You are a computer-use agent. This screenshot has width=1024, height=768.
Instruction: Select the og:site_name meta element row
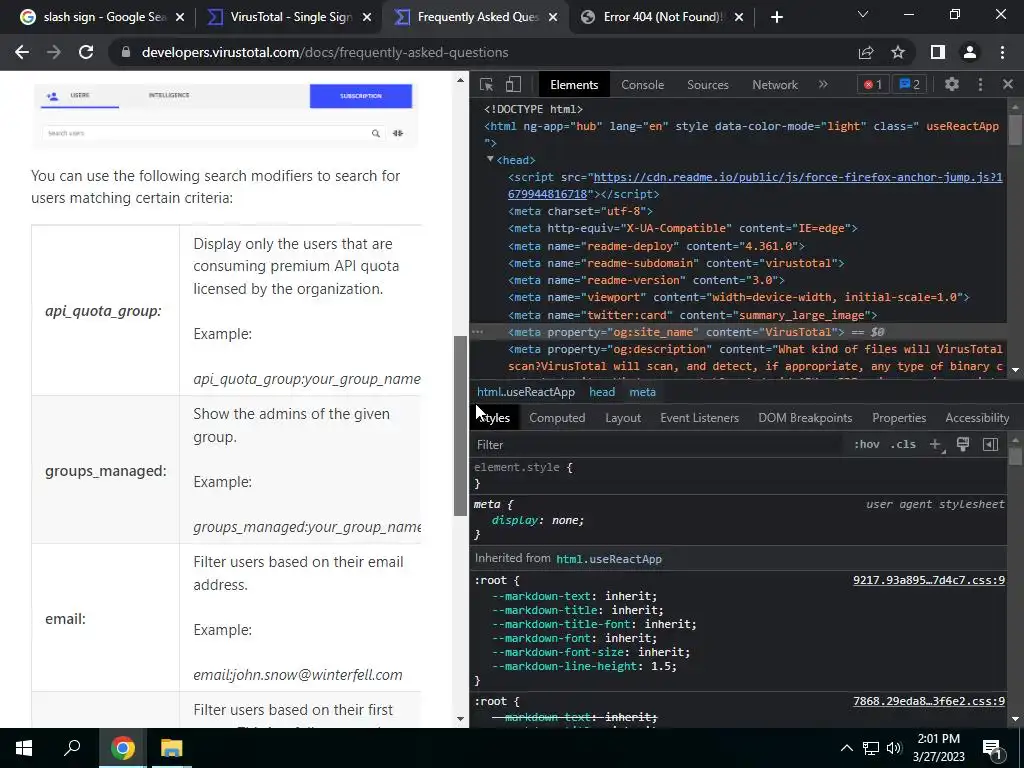[x=739, y=332]
